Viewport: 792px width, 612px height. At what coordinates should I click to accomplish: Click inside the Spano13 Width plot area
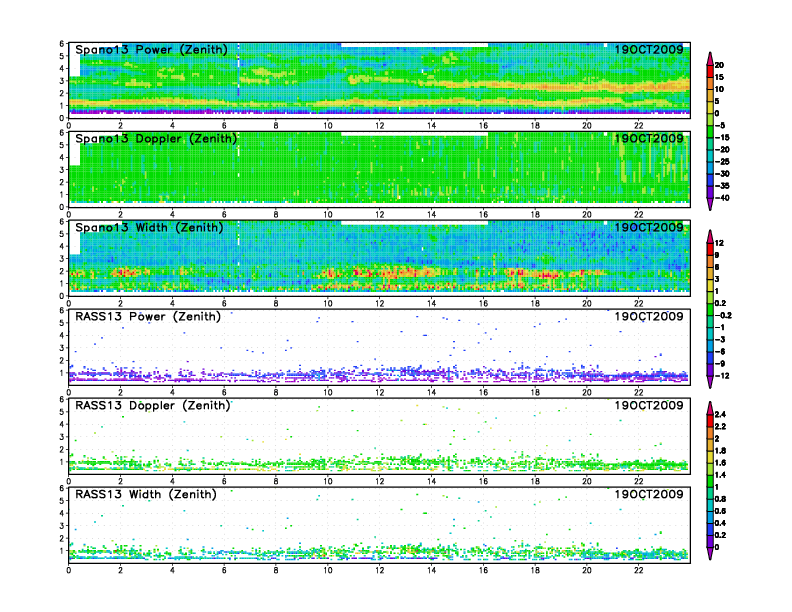coord(379,258)
